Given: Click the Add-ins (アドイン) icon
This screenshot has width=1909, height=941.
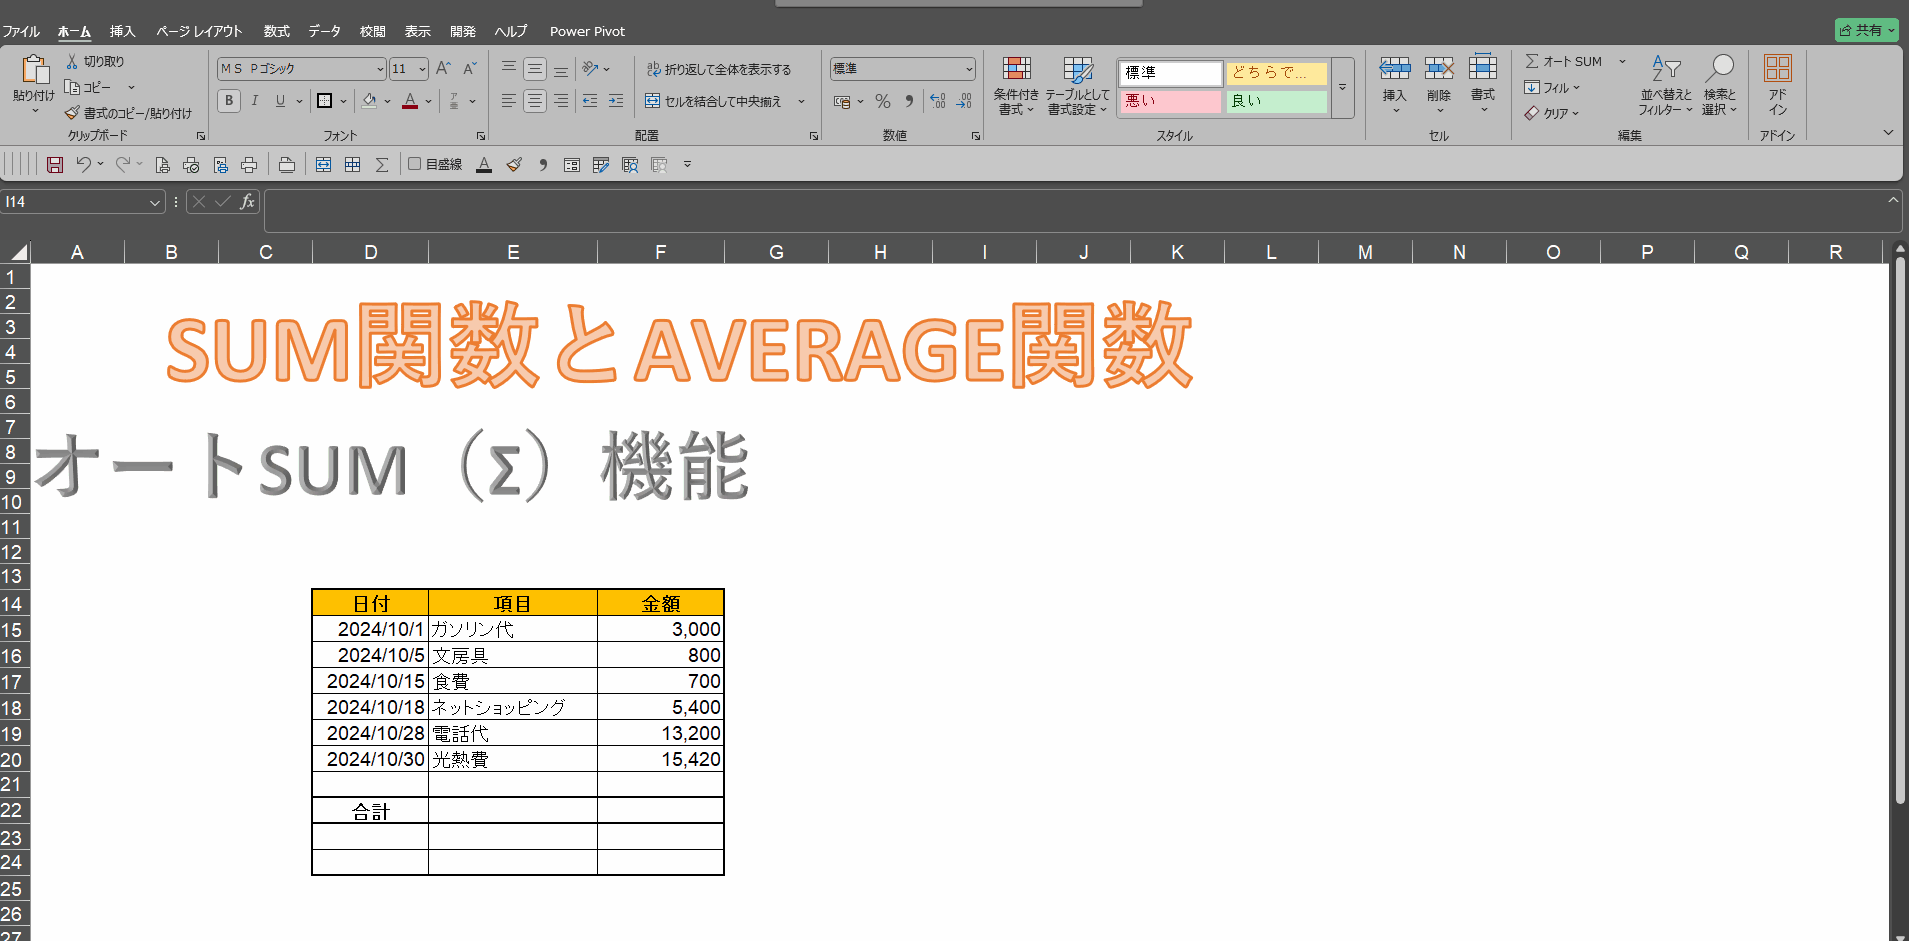Looking at the screenshot, I should pos(1777,85).
